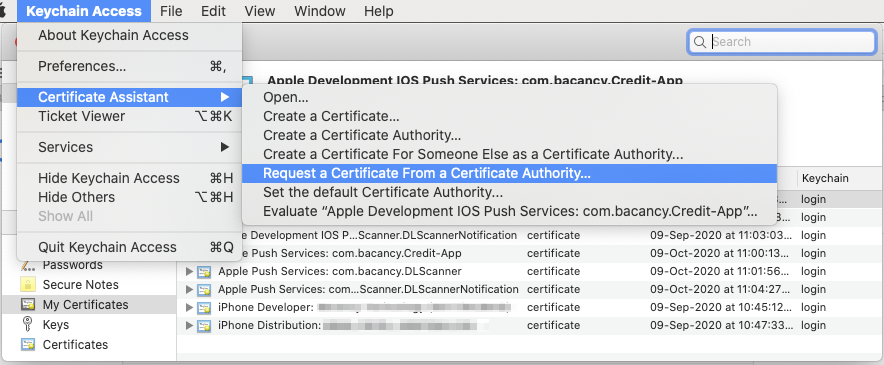
Task: Click the Search field
Action: (x=781, y=42)
